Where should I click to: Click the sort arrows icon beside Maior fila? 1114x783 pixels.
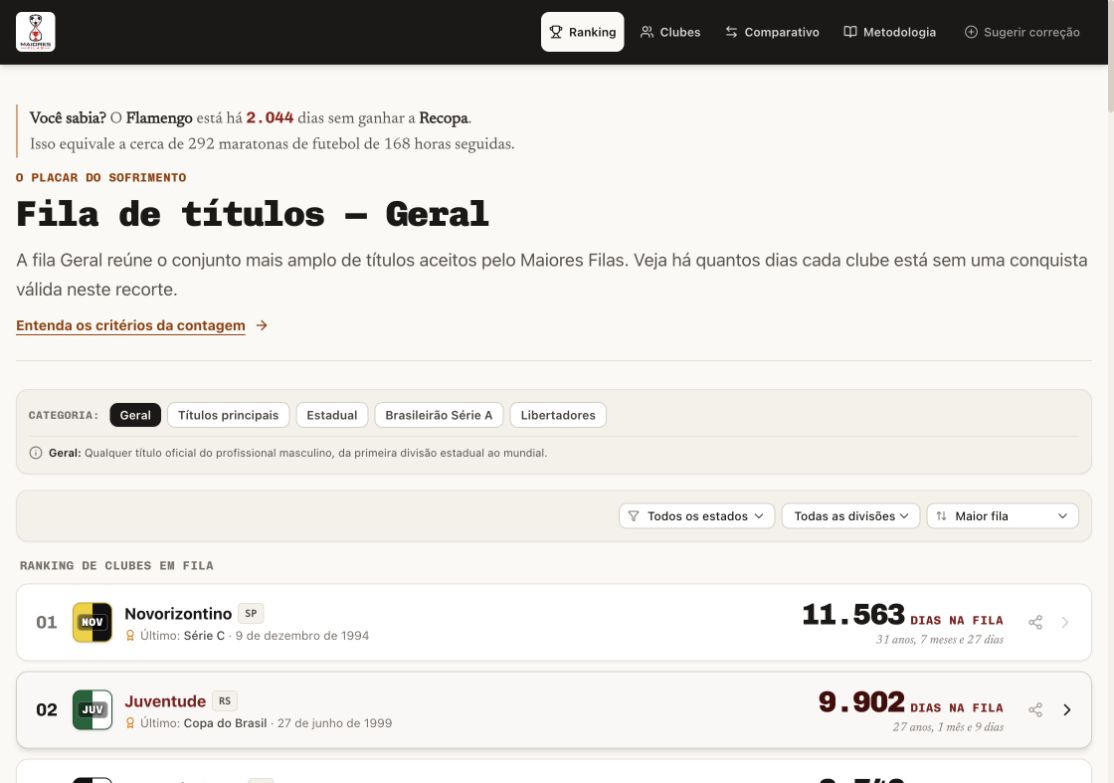coord(941,516)
